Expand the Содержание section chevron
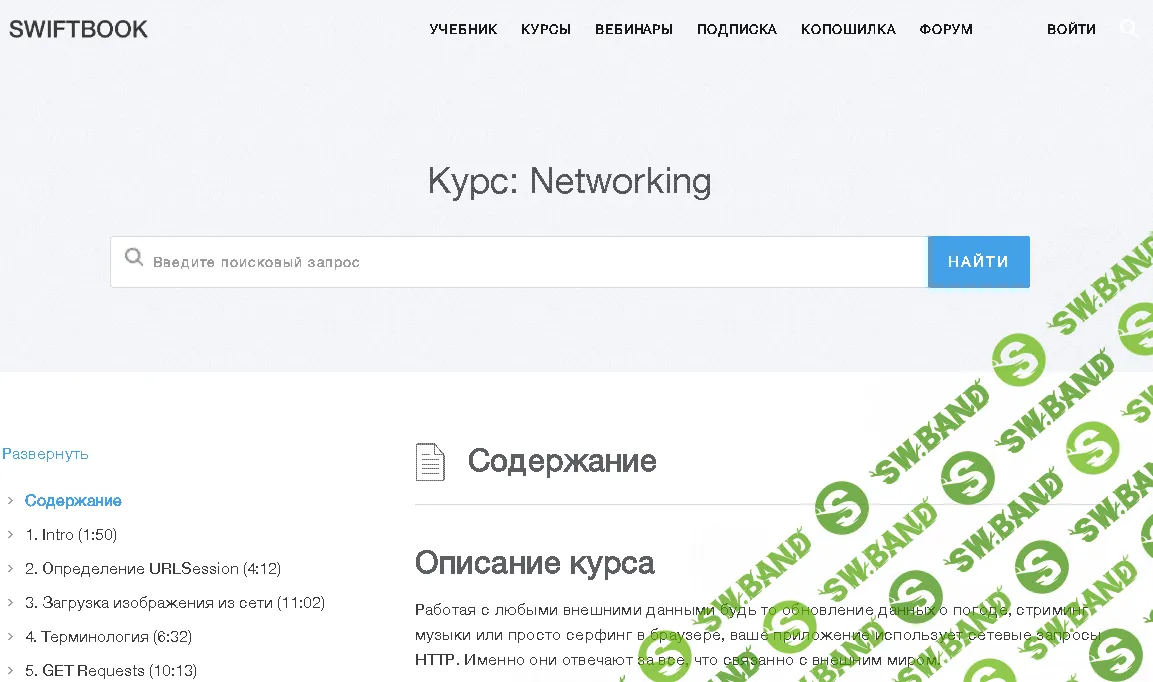The height and width of the screenshot is (682, 1153). click(x=9, y=500)
